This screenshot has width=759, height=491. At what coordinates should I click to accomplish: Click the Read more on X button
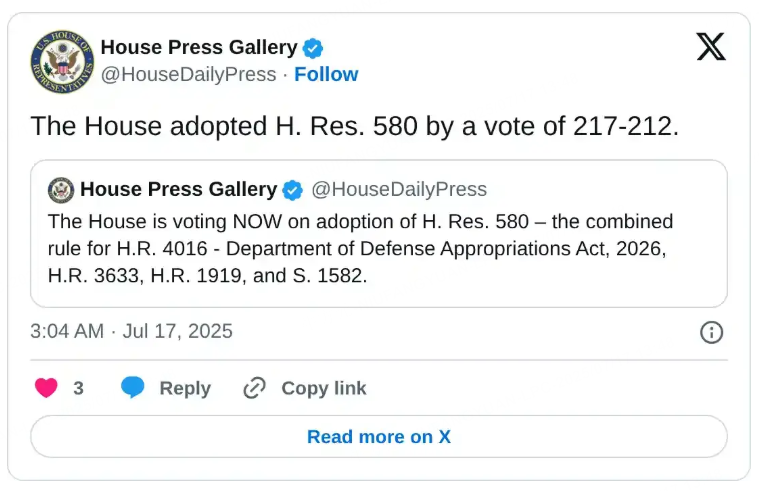click(x=379, y=436)
